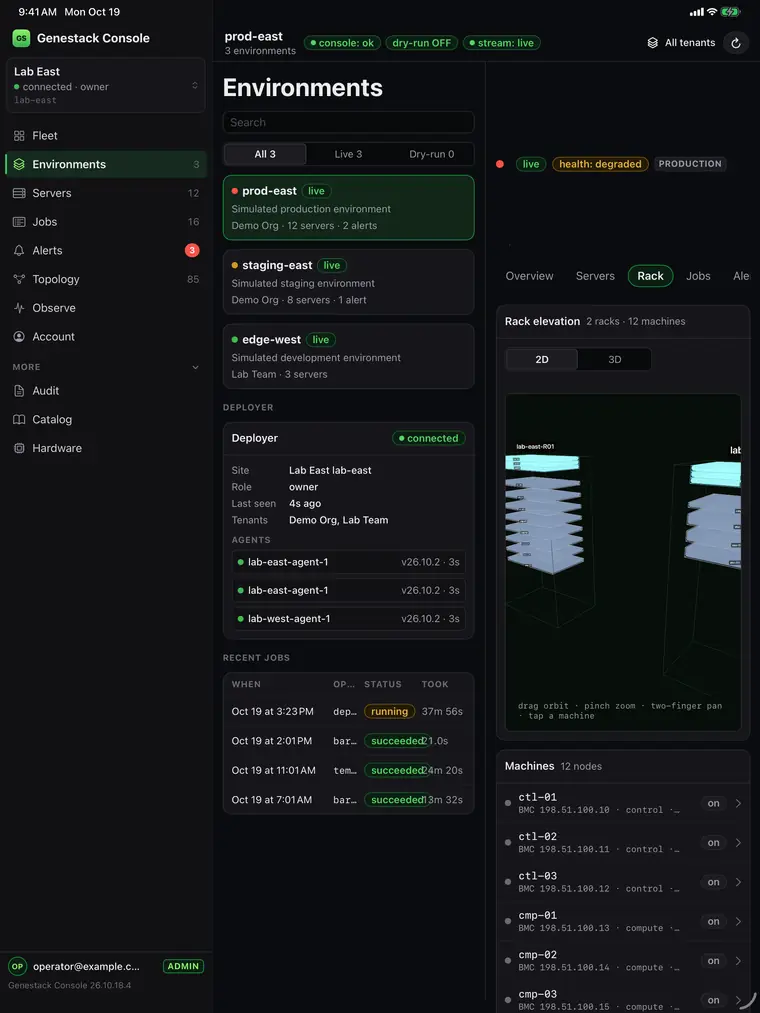Screen dimensions: 760x1013
Task: Switch rack elevation to 3D view
Action: (615, 359)
